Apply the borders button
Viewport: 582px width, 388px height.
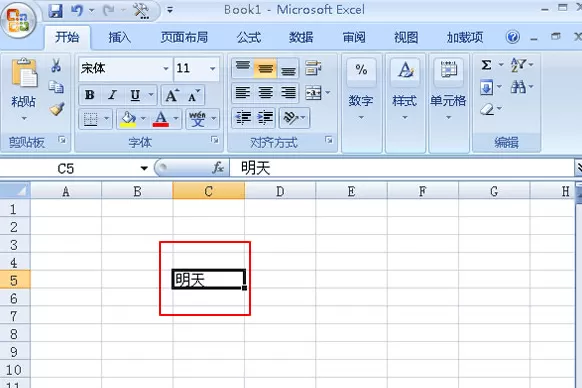point(91,119)
